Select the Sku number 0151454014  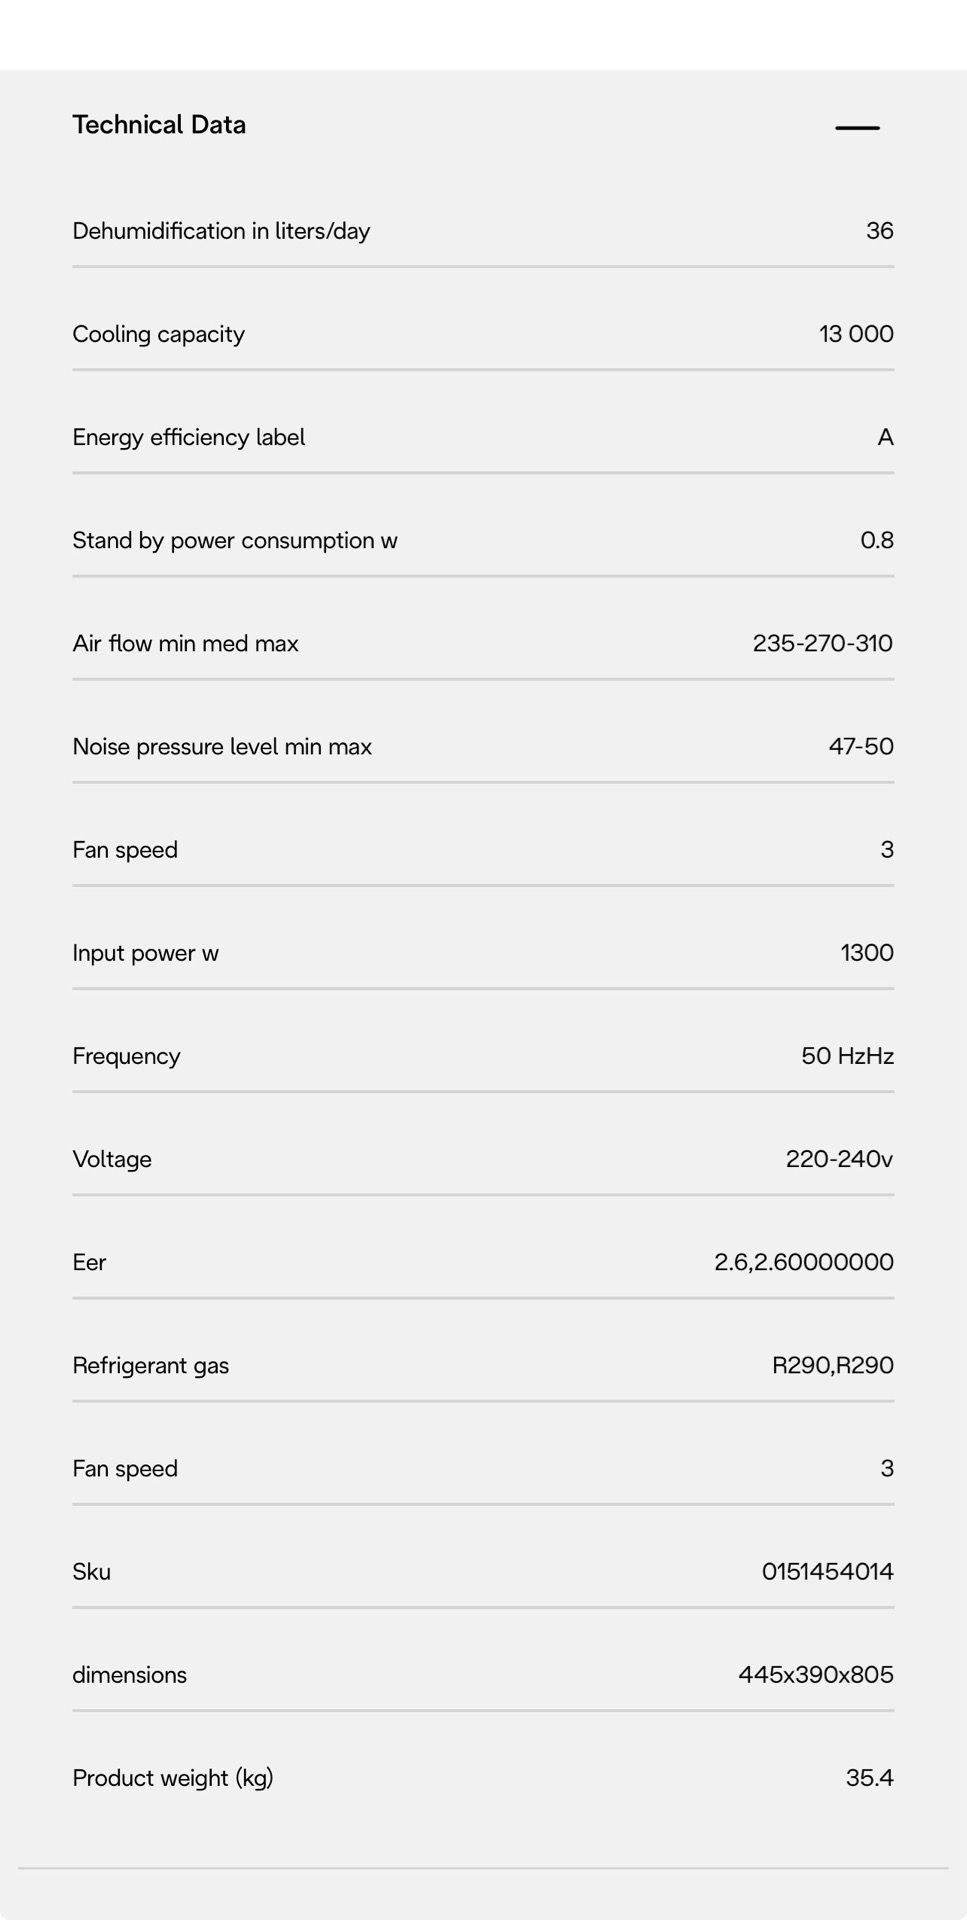click(x=828, y=1572)
